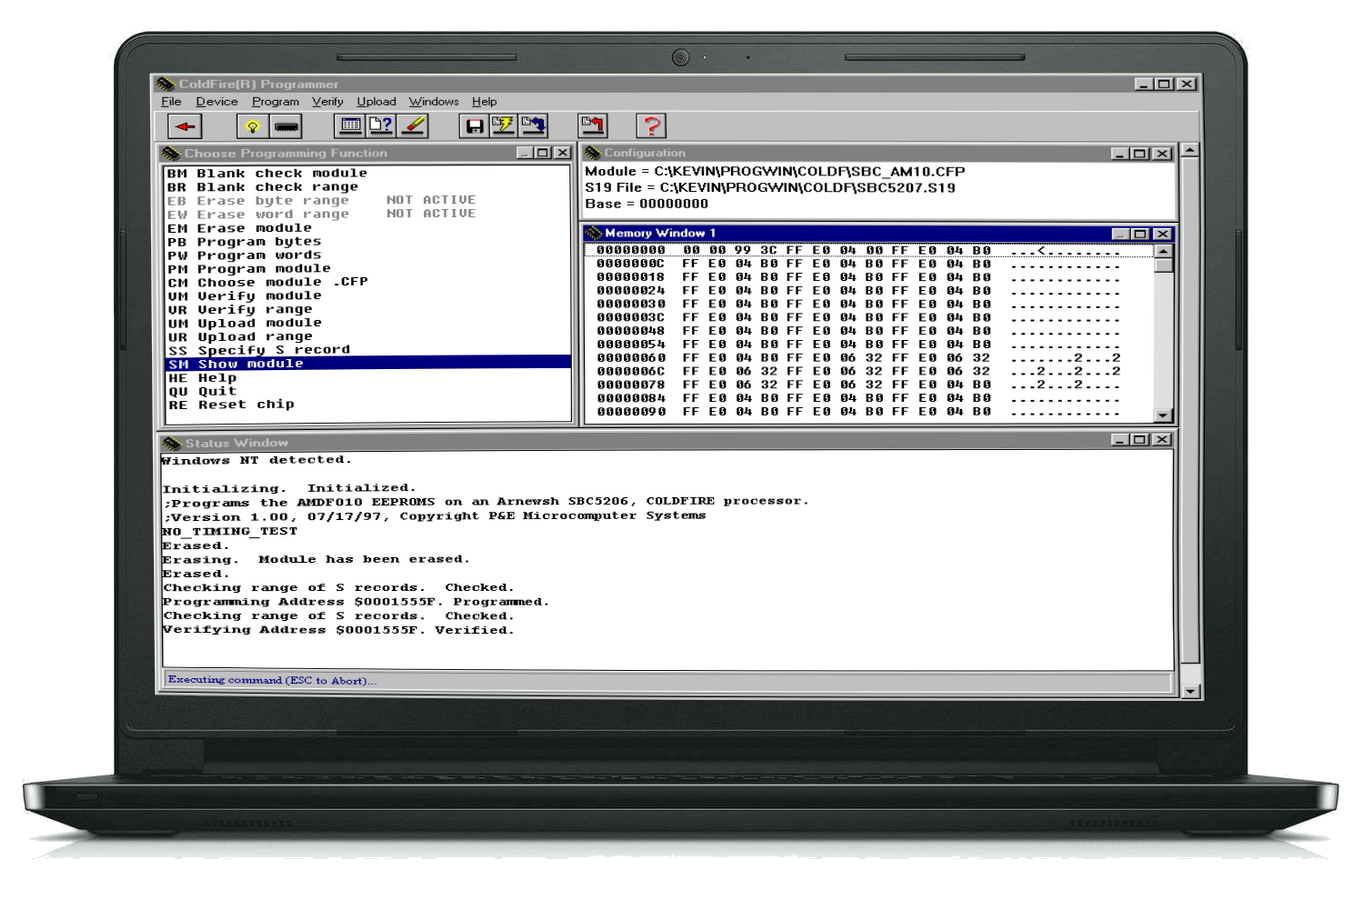The image size is (1364, 900).
Task: Click the save S19 floppy disk icon
Action: point(474,125)
